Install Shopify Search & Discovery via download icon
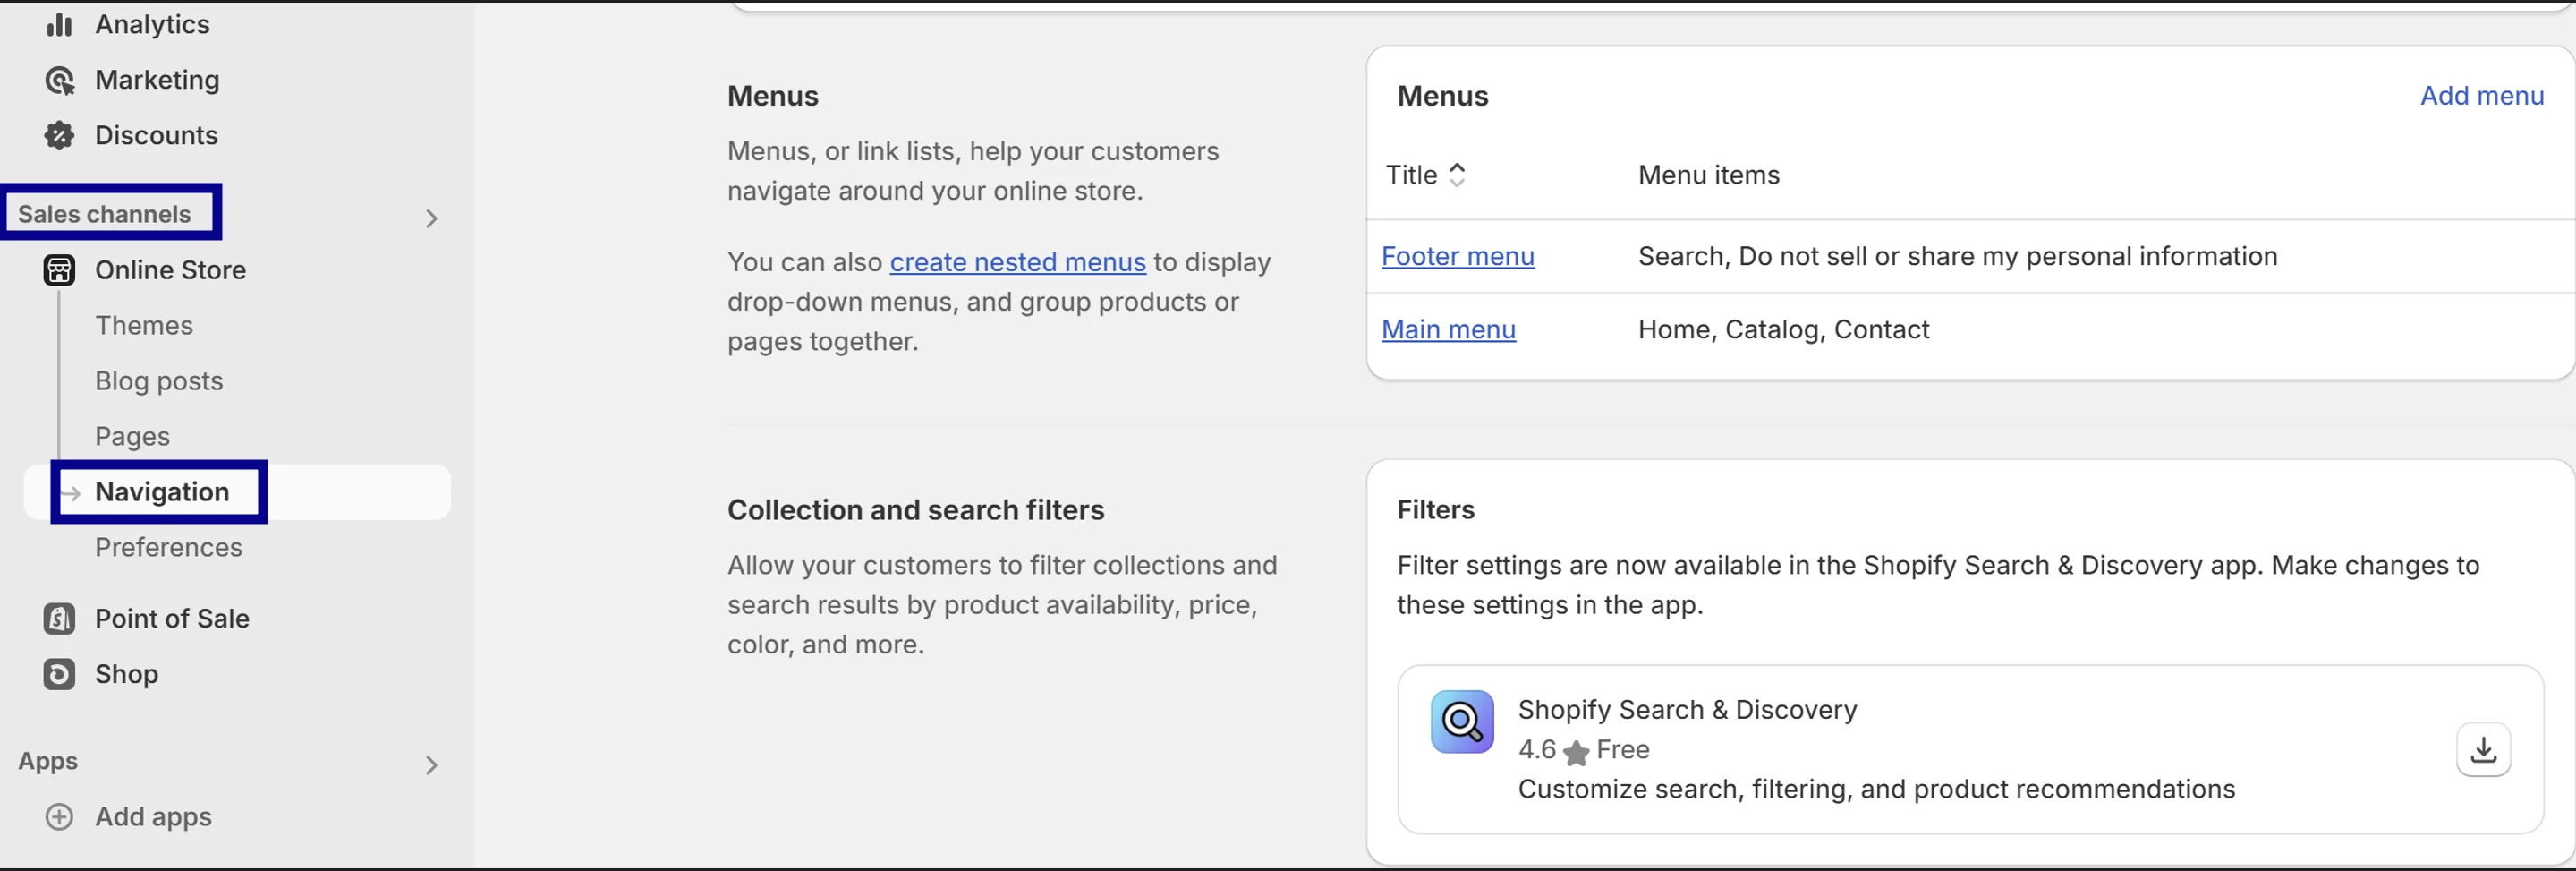2576x871 pixels. click(x=2483, y=749)
